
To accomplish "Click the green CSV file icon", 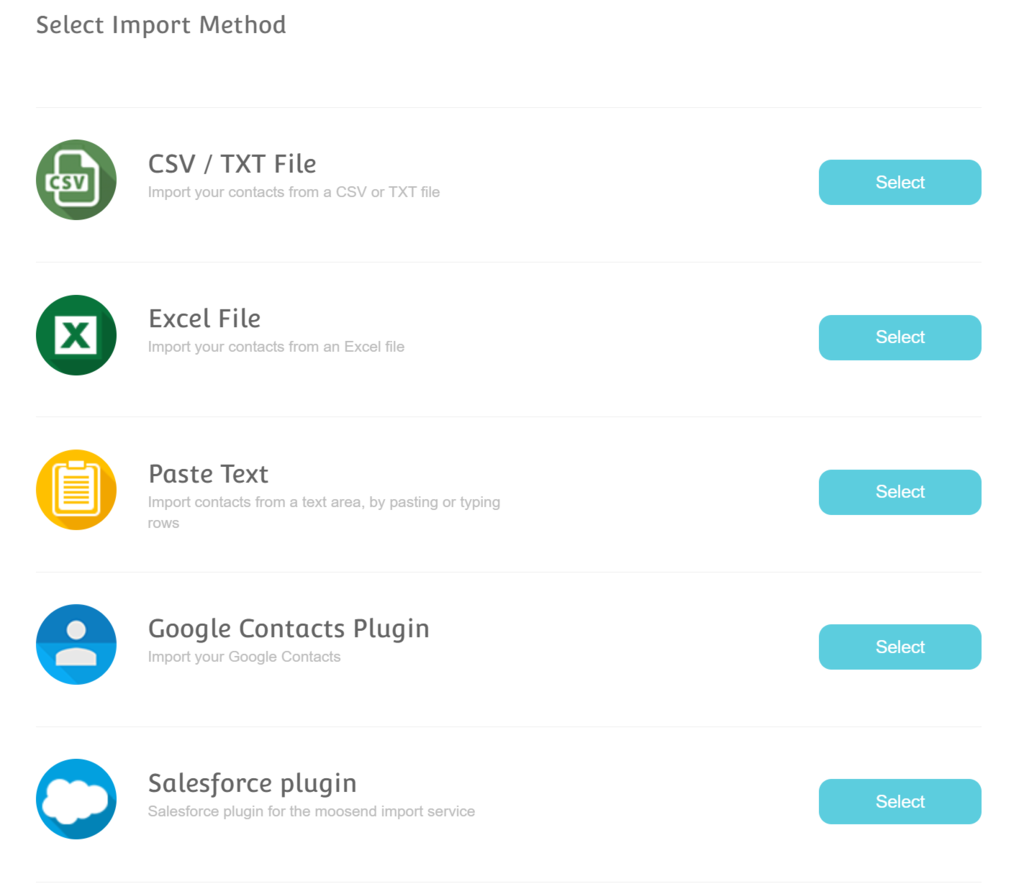I will point(76,180).
